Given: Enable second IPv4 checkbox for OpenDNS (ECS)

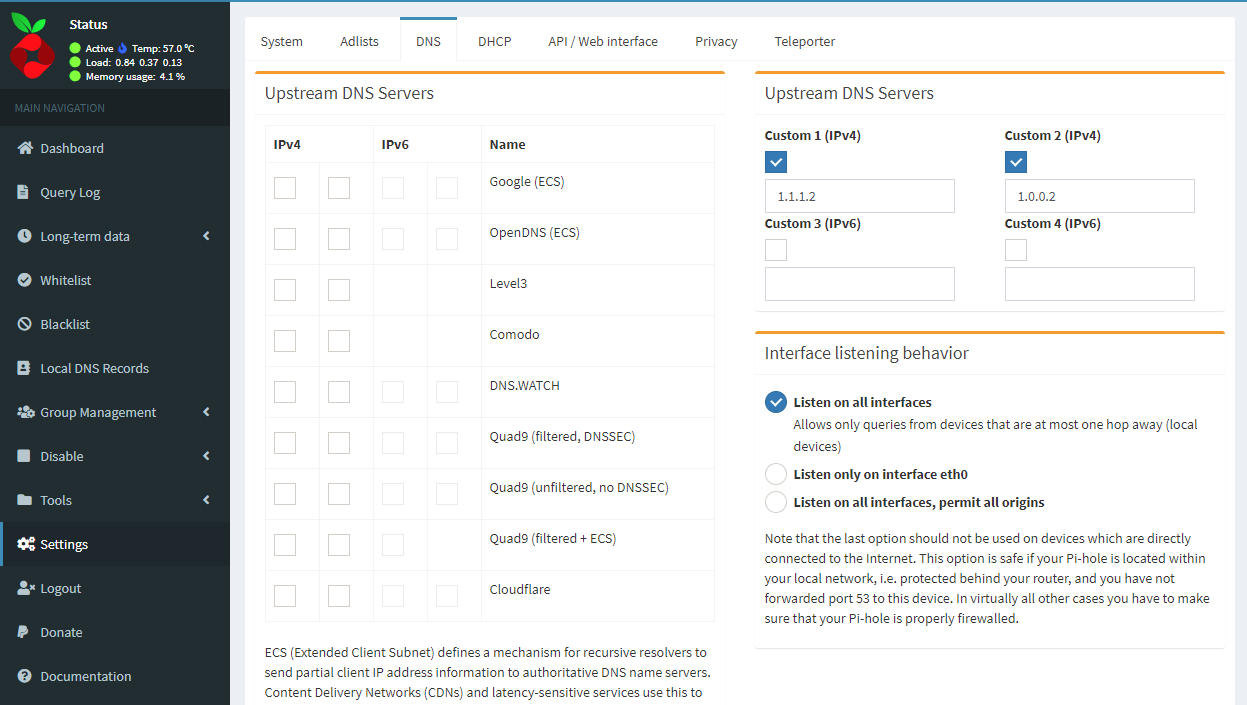Looking at the screenshot, I should click(339, 238).
